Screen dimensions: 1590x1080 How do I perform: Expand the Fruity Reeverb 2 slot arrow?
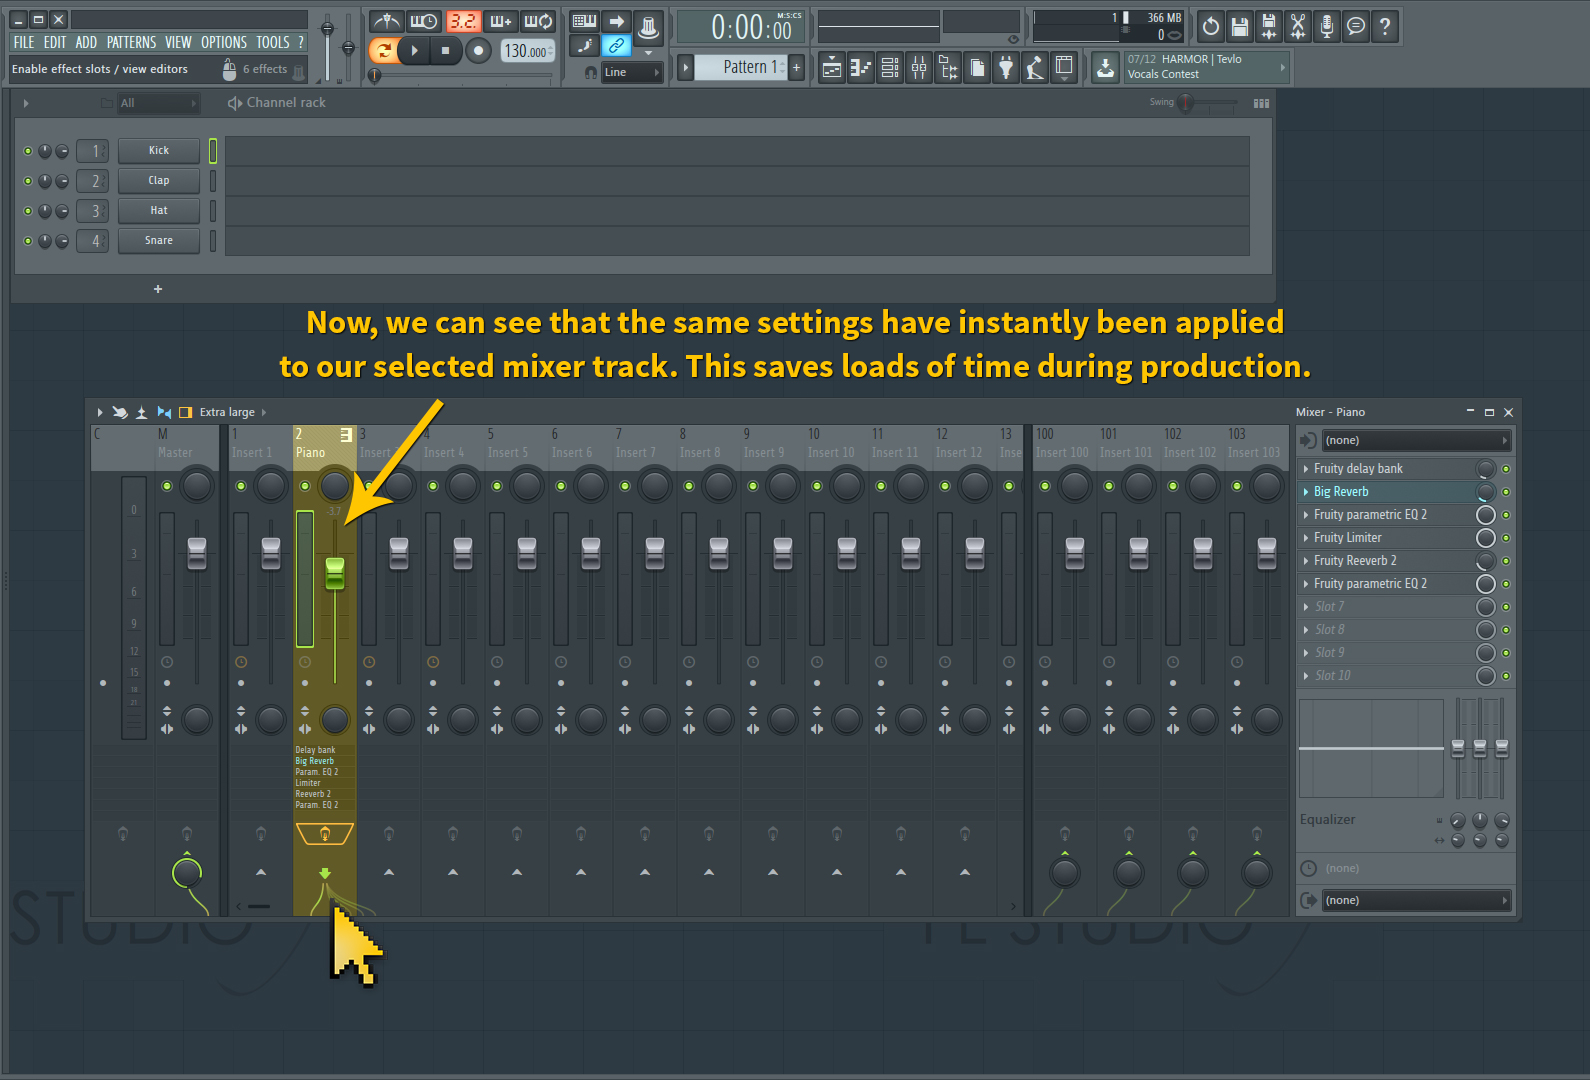pyautogui.click(x=1305, y=560)
